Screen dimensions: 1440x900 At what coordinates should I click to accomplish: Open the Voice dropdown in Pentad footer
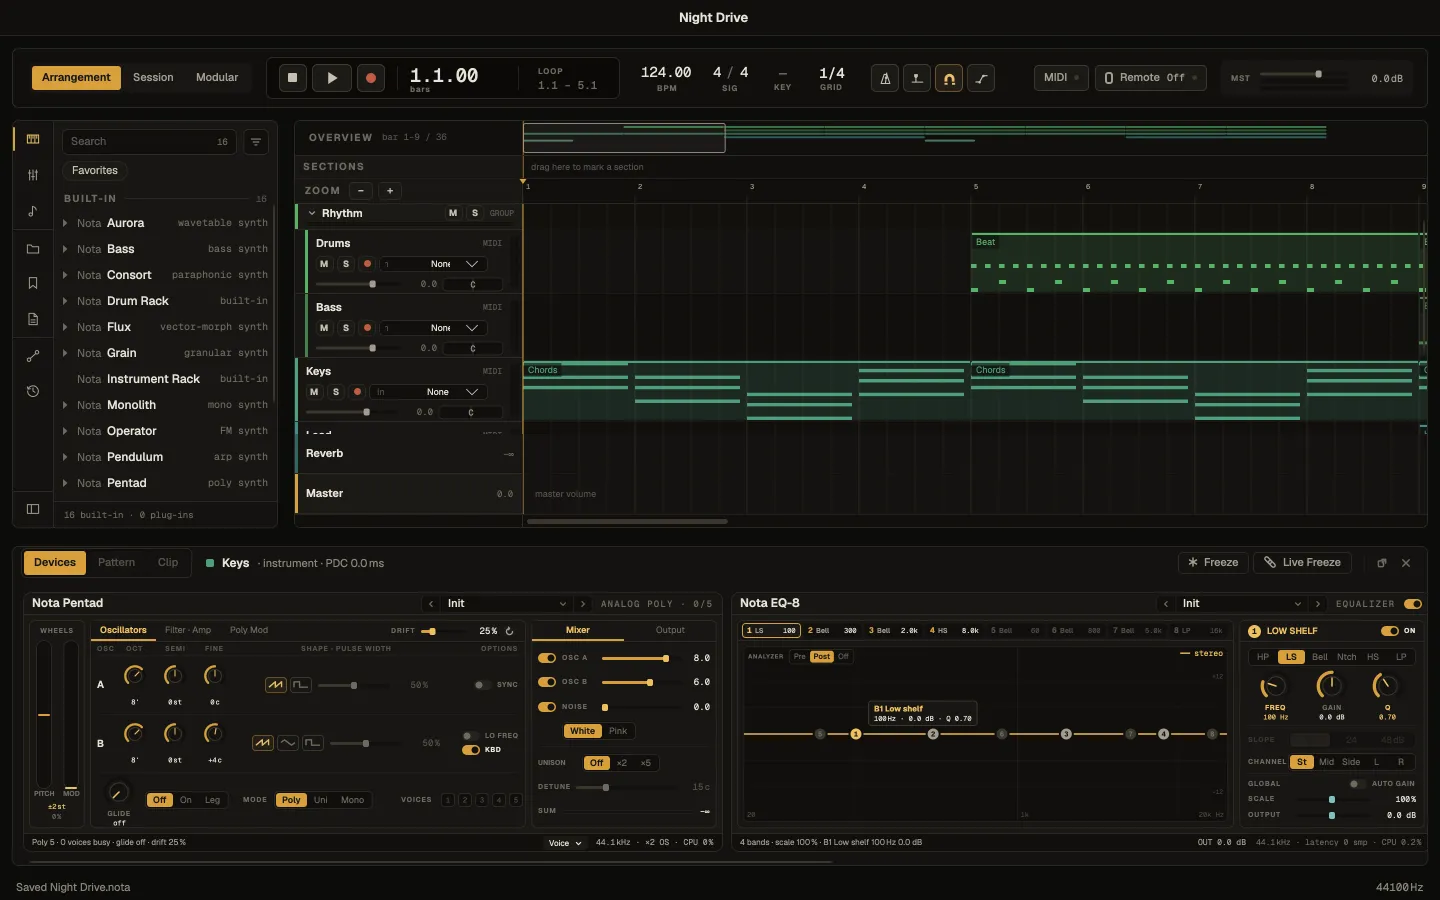pyautogui.click(x=565, y=843)
